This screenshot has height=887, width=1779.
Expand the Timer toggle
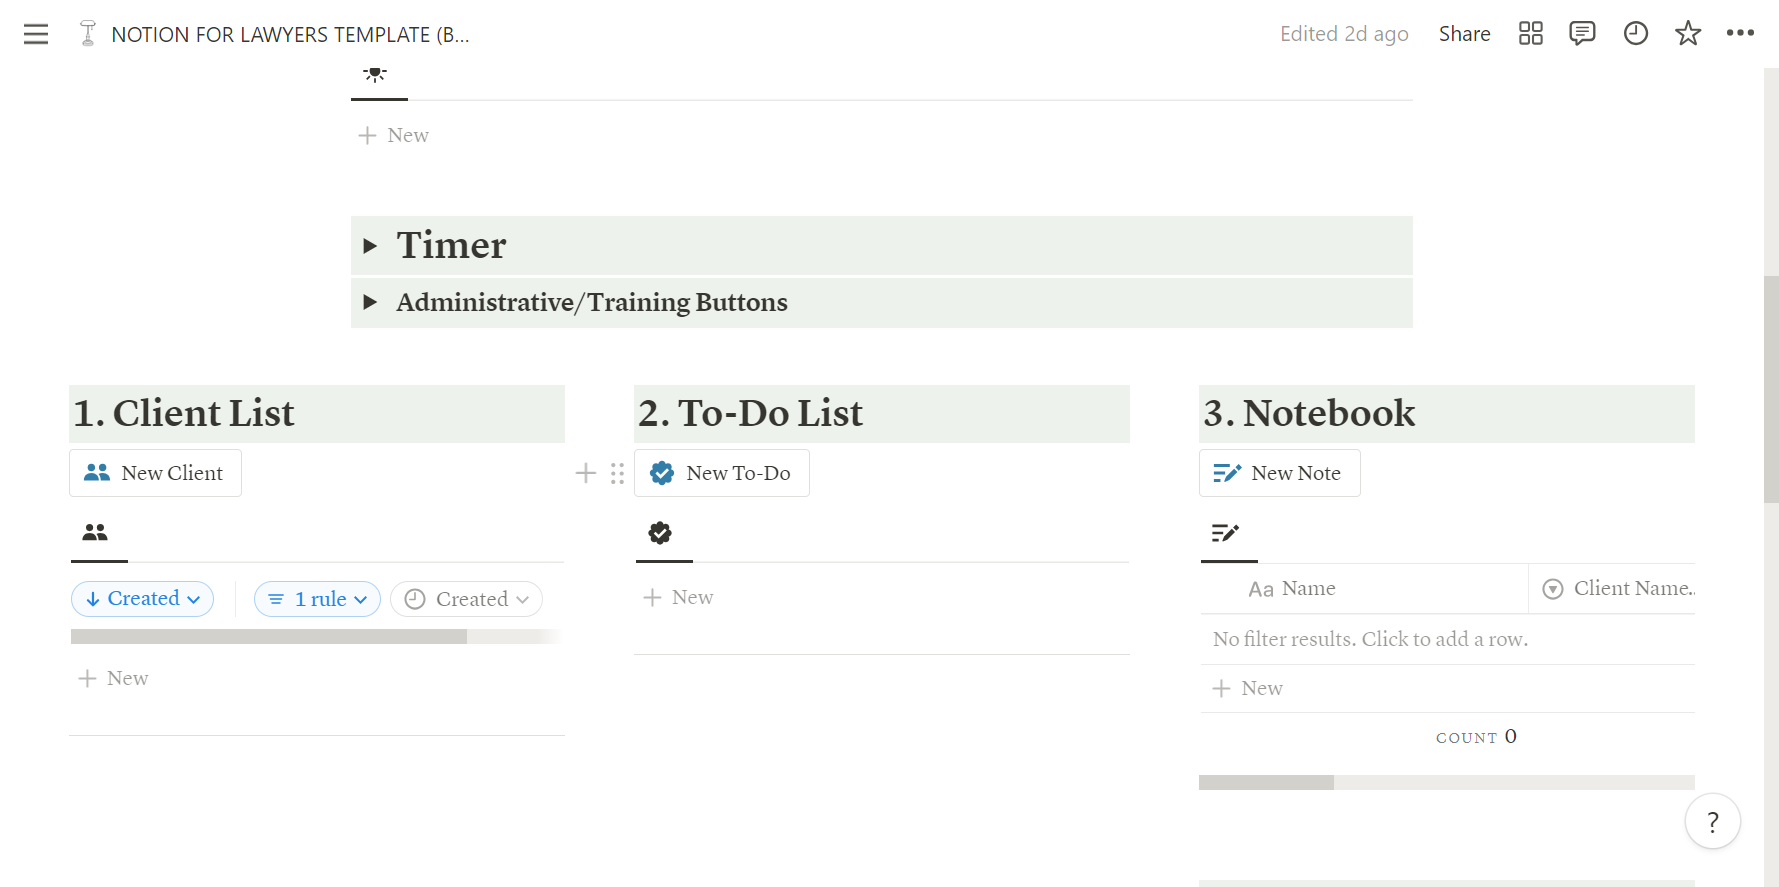tap(370, 246)
